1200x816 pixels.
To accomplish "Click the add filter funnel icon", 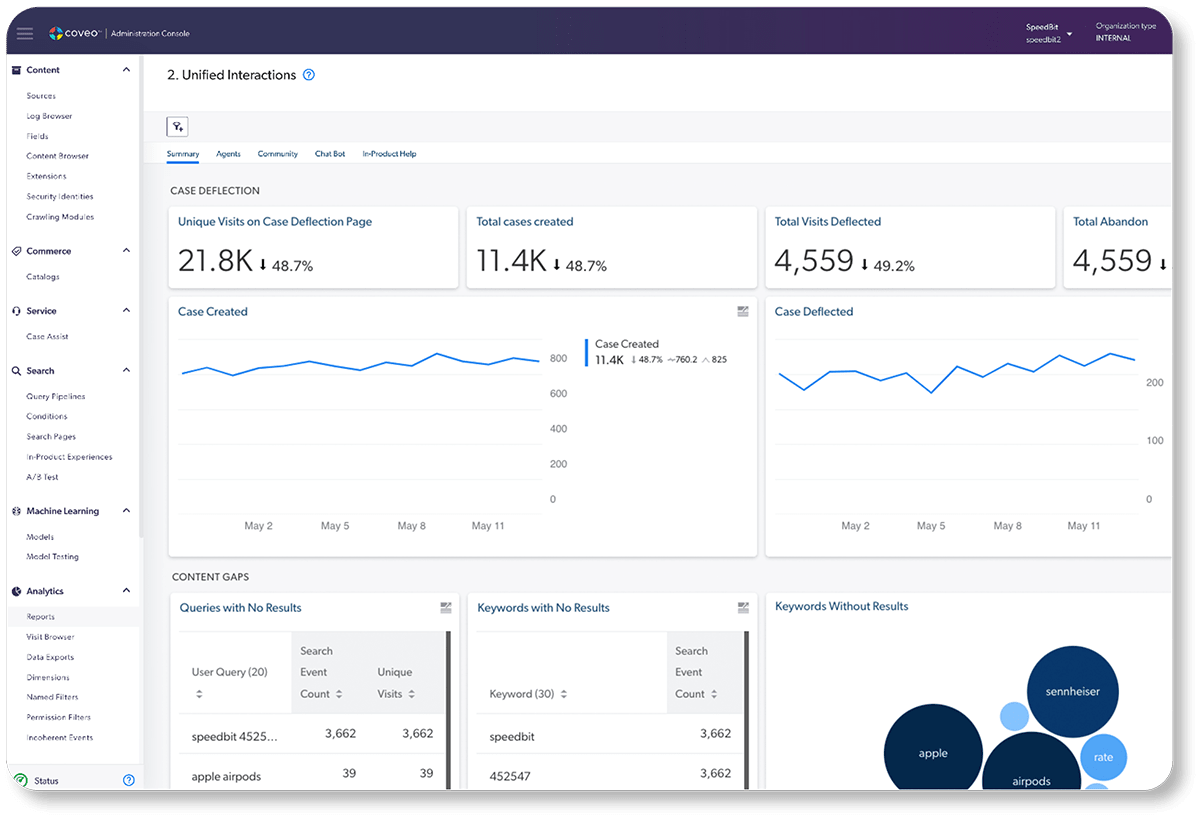I will click(x=177, y=126).
